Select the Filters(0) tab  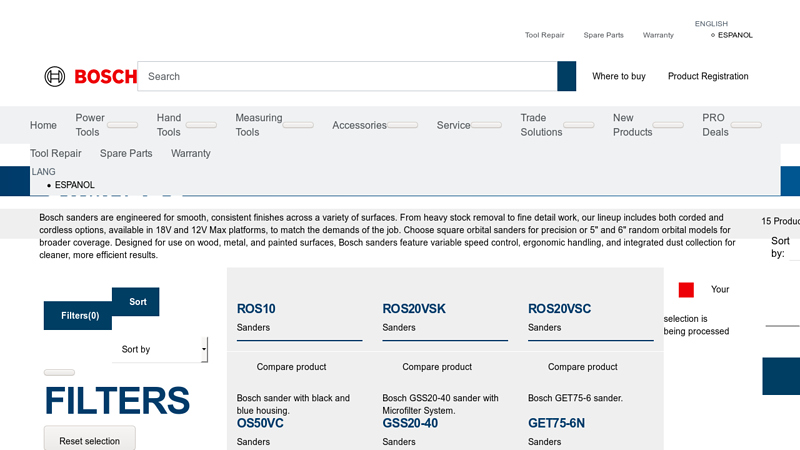[80, 315]
